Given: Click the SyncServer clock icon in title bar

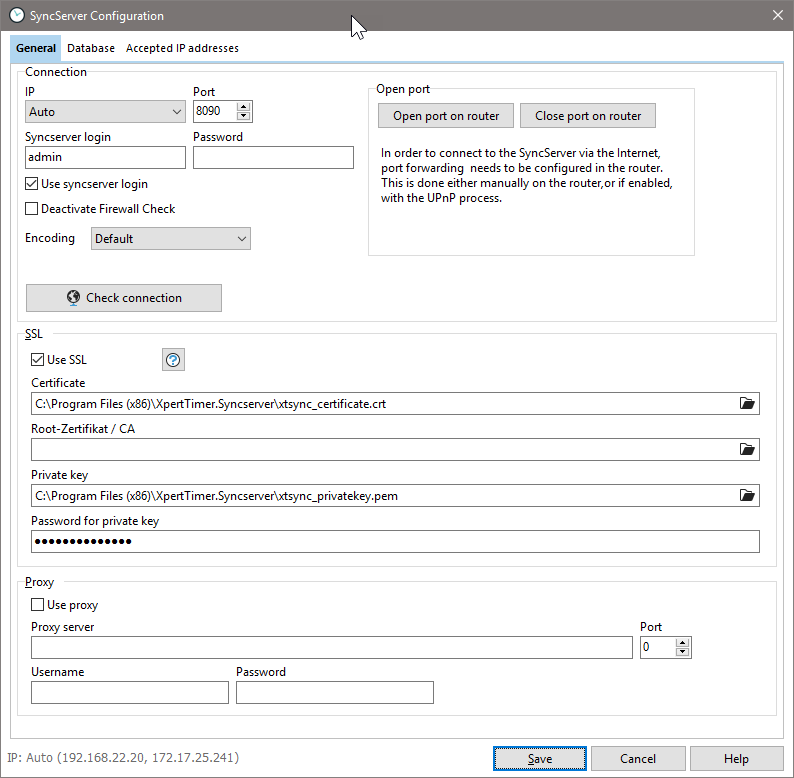Looking at the screenshot, I should point(16,15).
